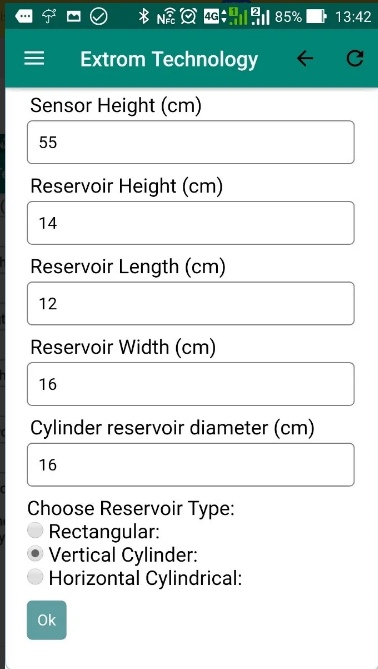Tap the Bluetooth status bar icon

click(x=144, y=17)
